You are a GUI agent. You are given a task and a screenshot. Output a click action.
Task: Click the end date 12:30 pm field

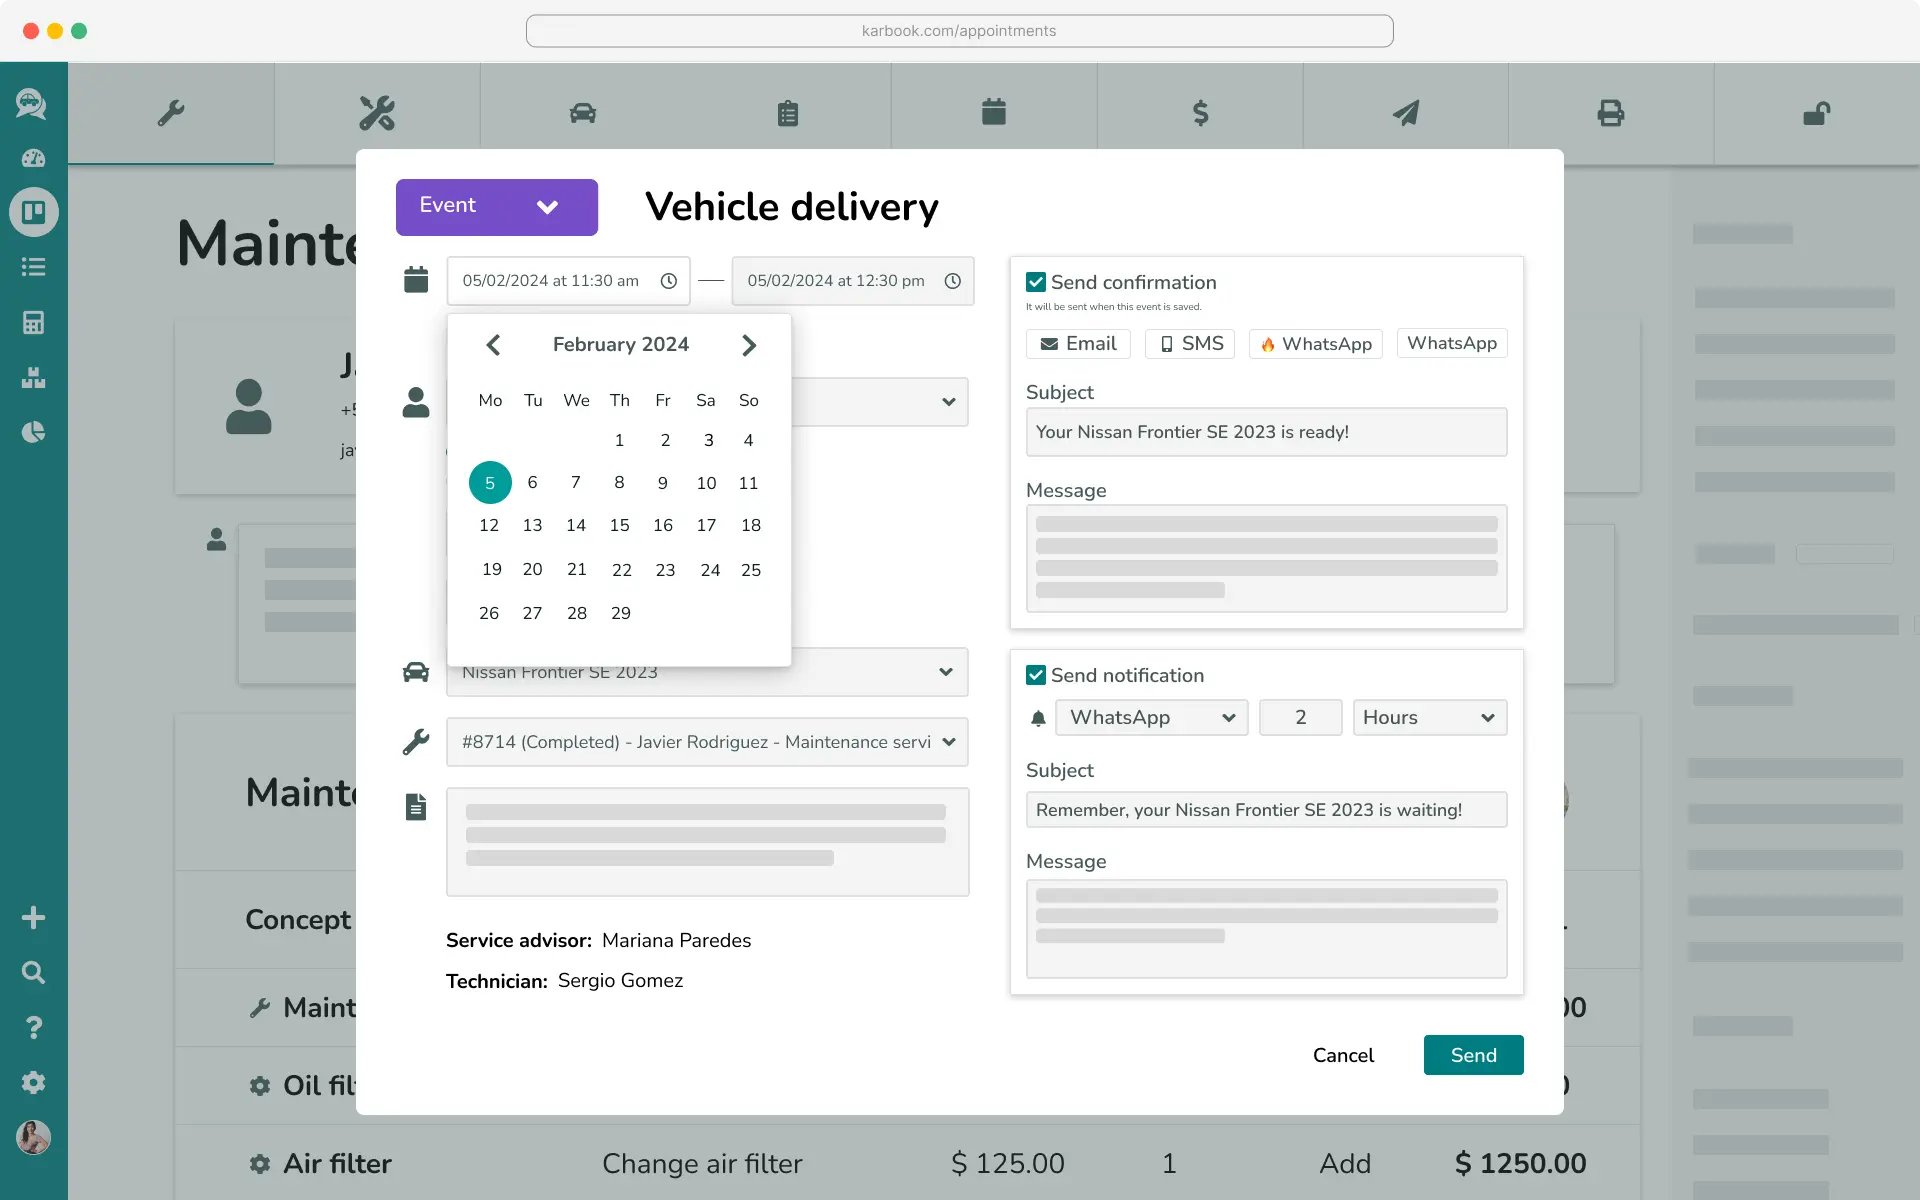point(853,281)
